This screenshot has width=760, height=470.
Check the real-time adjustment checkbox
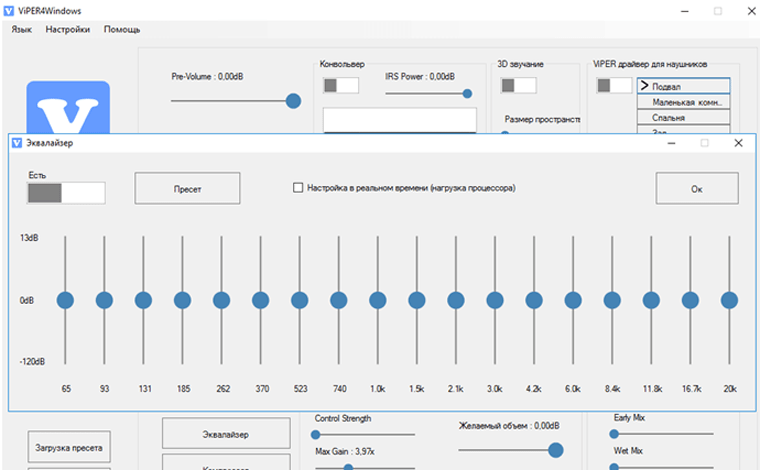coord(298,187)
